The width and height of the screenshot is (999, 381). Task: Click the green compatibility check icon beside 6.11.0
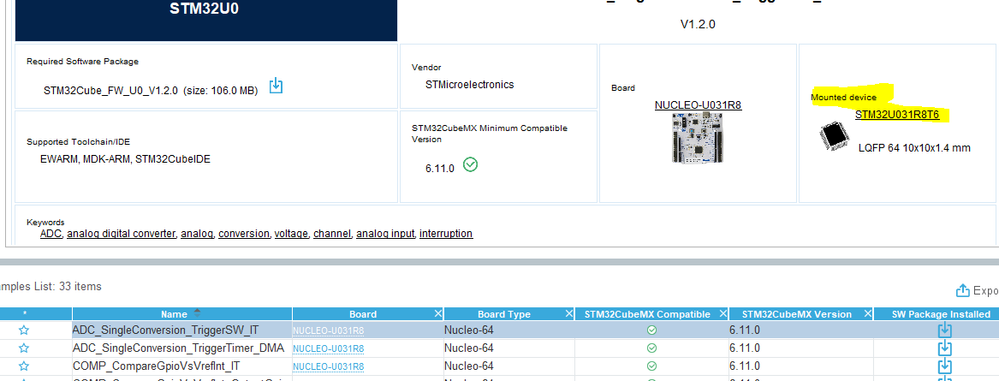pyautogui.click(x=470, y=165)
